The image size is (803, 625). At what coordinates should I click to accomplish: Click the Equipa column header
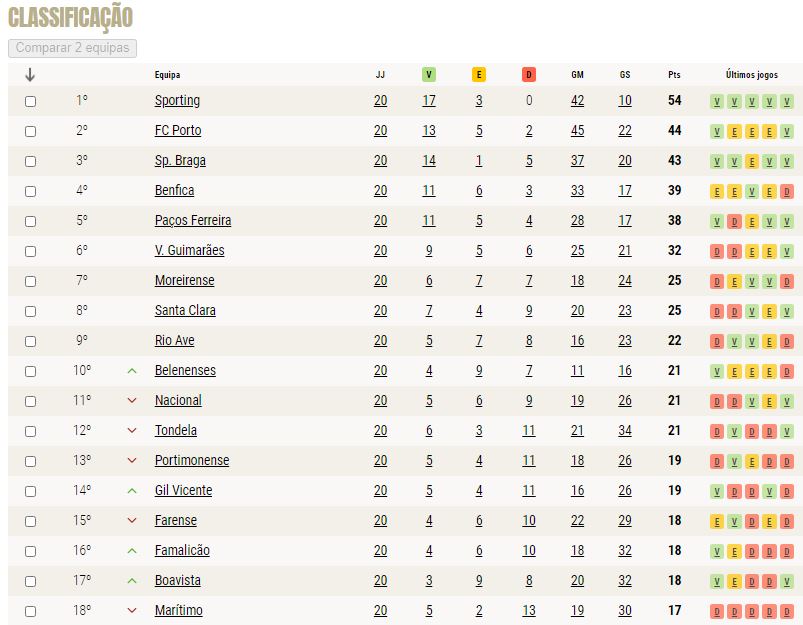click(x=167, y=75)
